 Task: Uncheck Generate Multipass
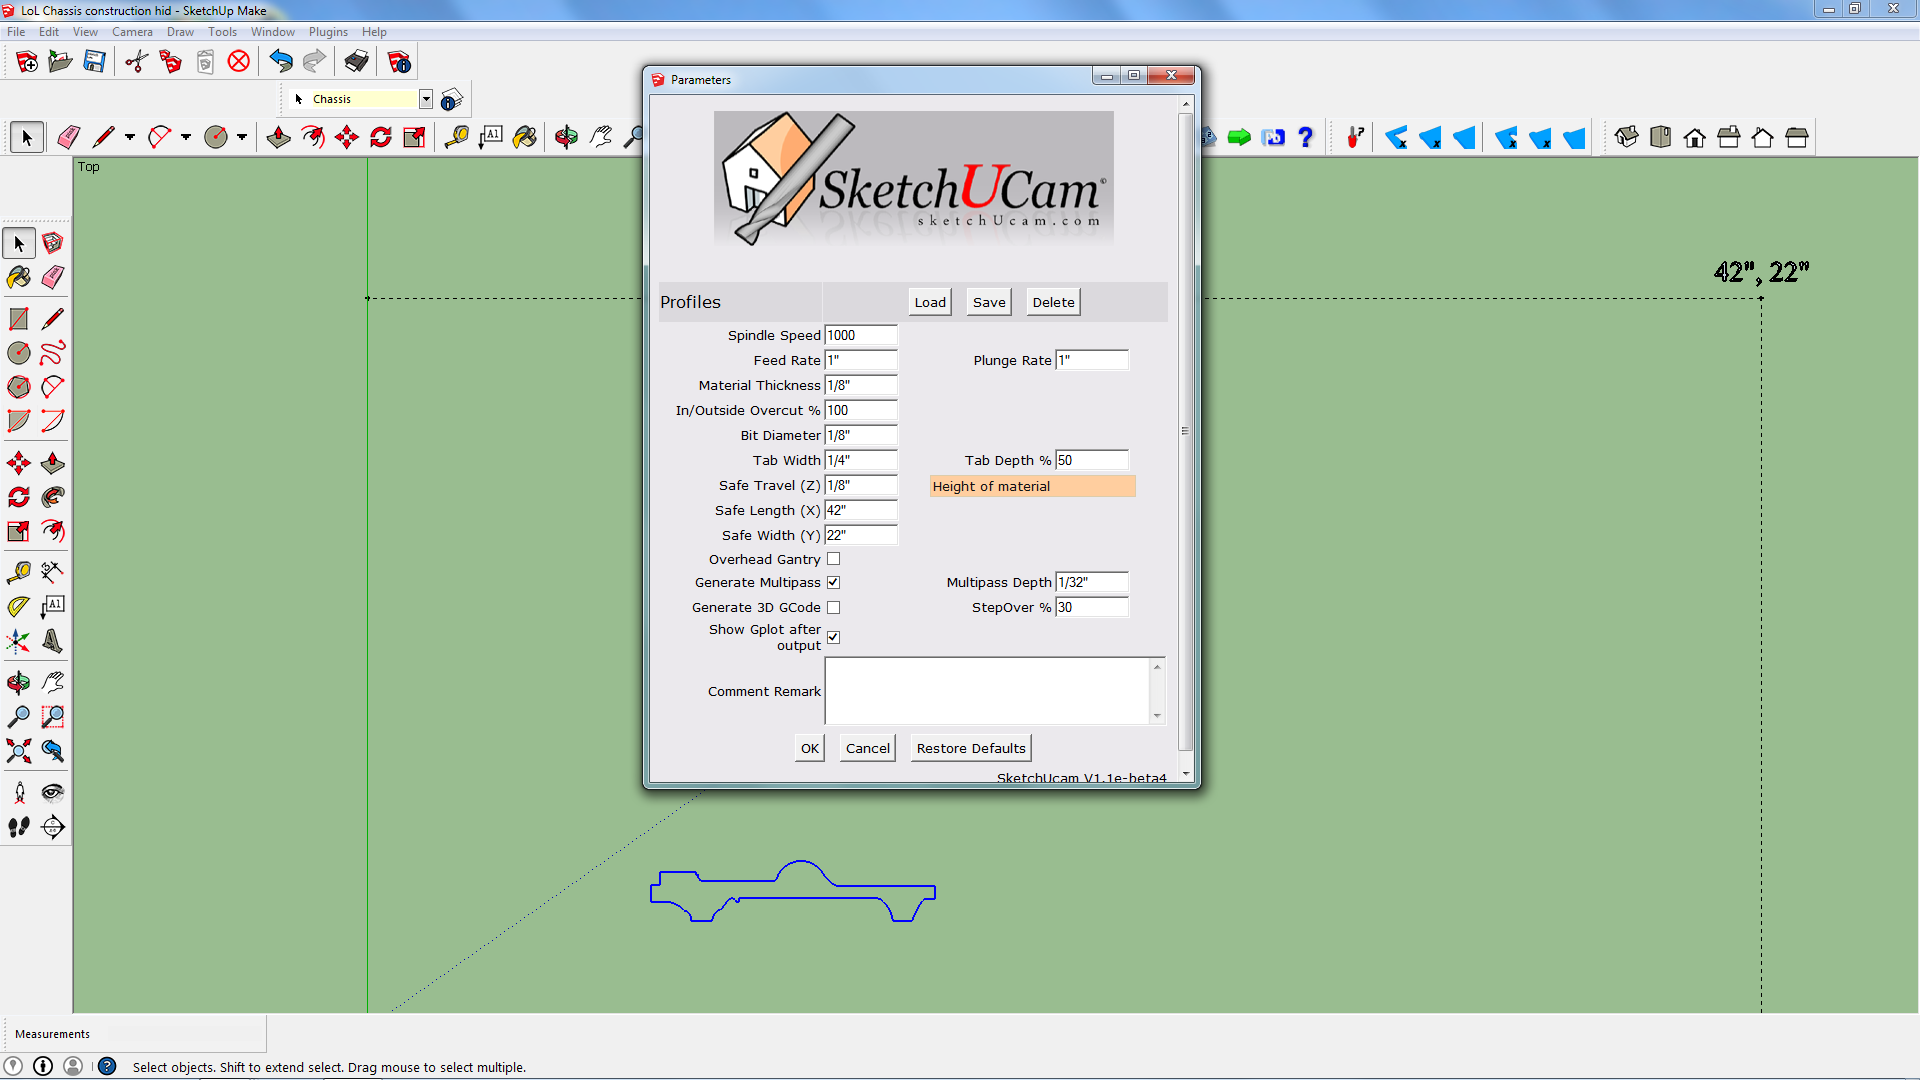[x=835, y=582]
